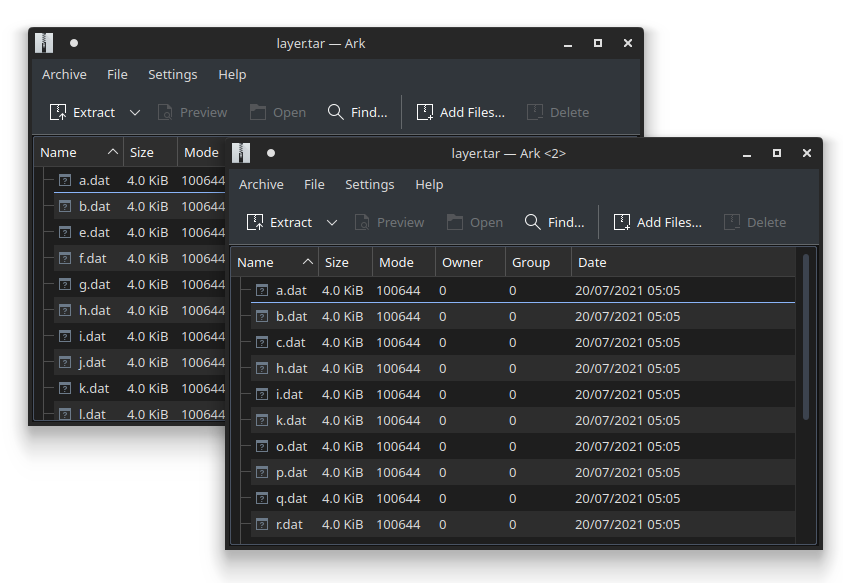Select g.dat row in back Ark window
The image size is (843, 583).
point(139,284)
